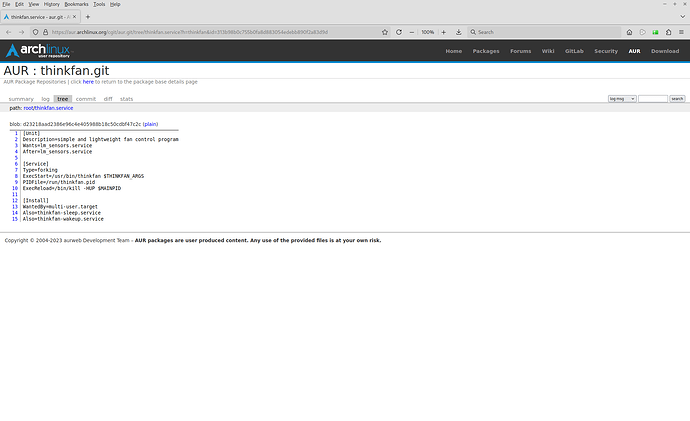The image size is (690, 421).
Task: Focus the cgit search text field
Action: coord(653,99)
